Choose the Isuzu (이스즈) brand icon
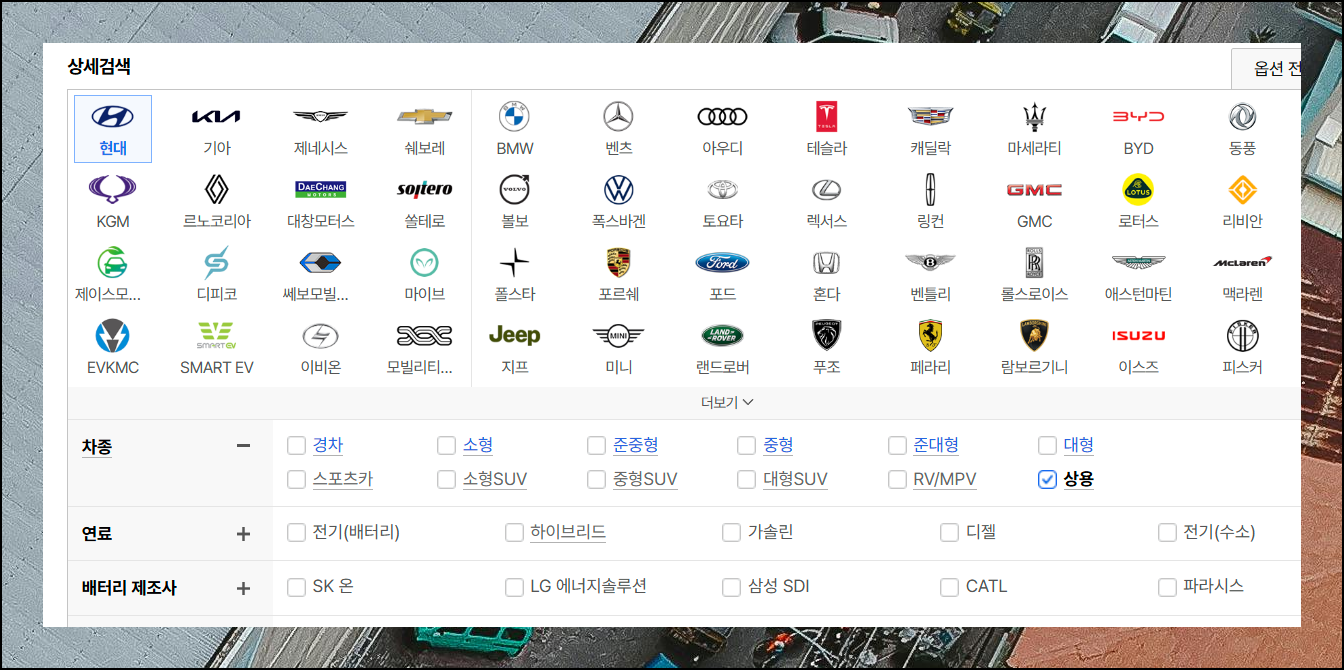Screen dimensions: 1344x670 [1138, 336]
